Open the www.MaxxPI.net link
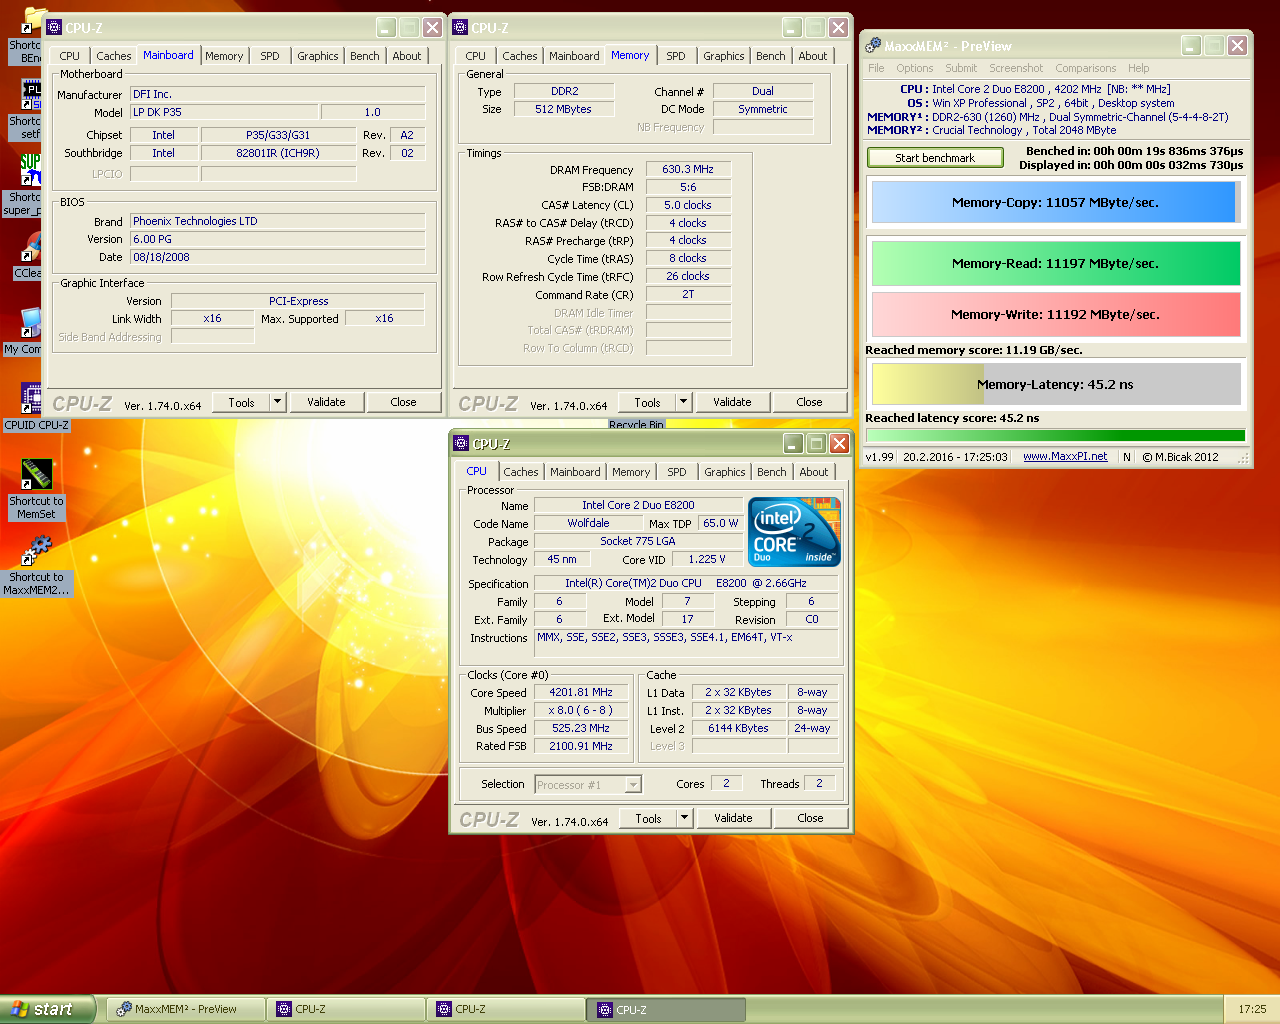The image size is (1280, 1024). pyautogui.click(x=1065, y=456)
